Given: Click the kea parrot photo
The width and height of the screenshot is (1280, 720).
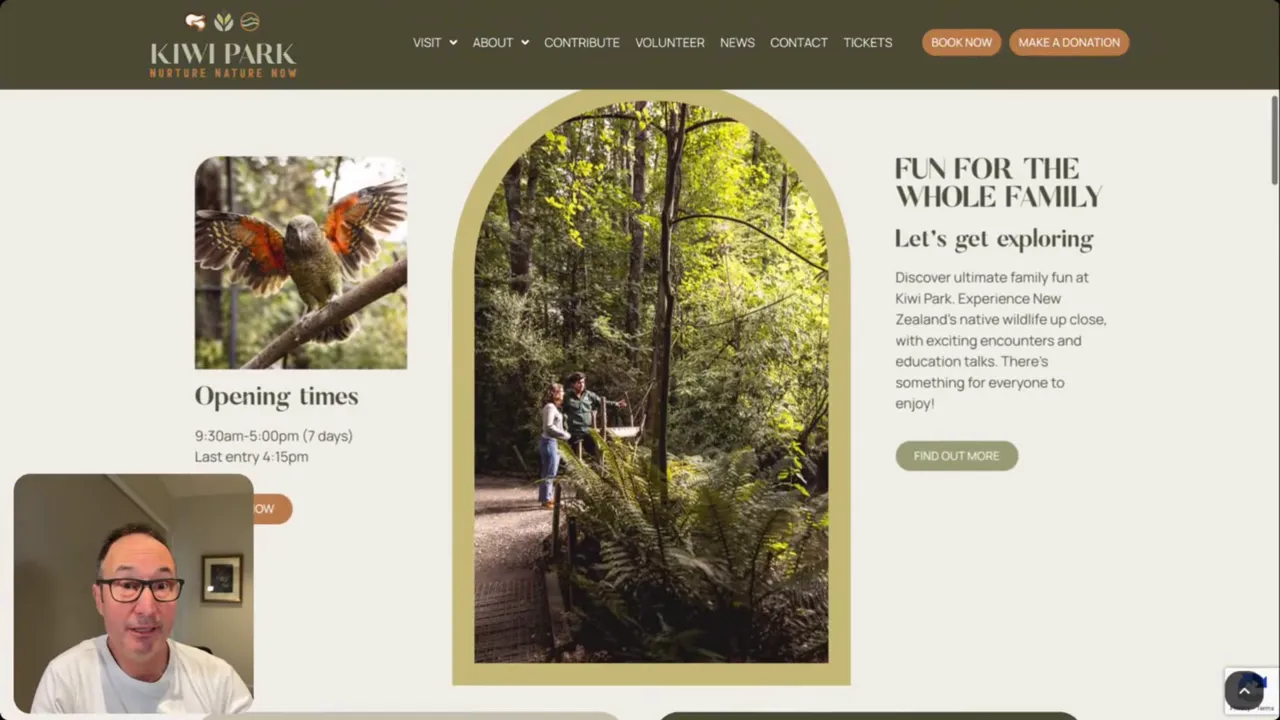Looking at the screenshot, I should point(301,263).
